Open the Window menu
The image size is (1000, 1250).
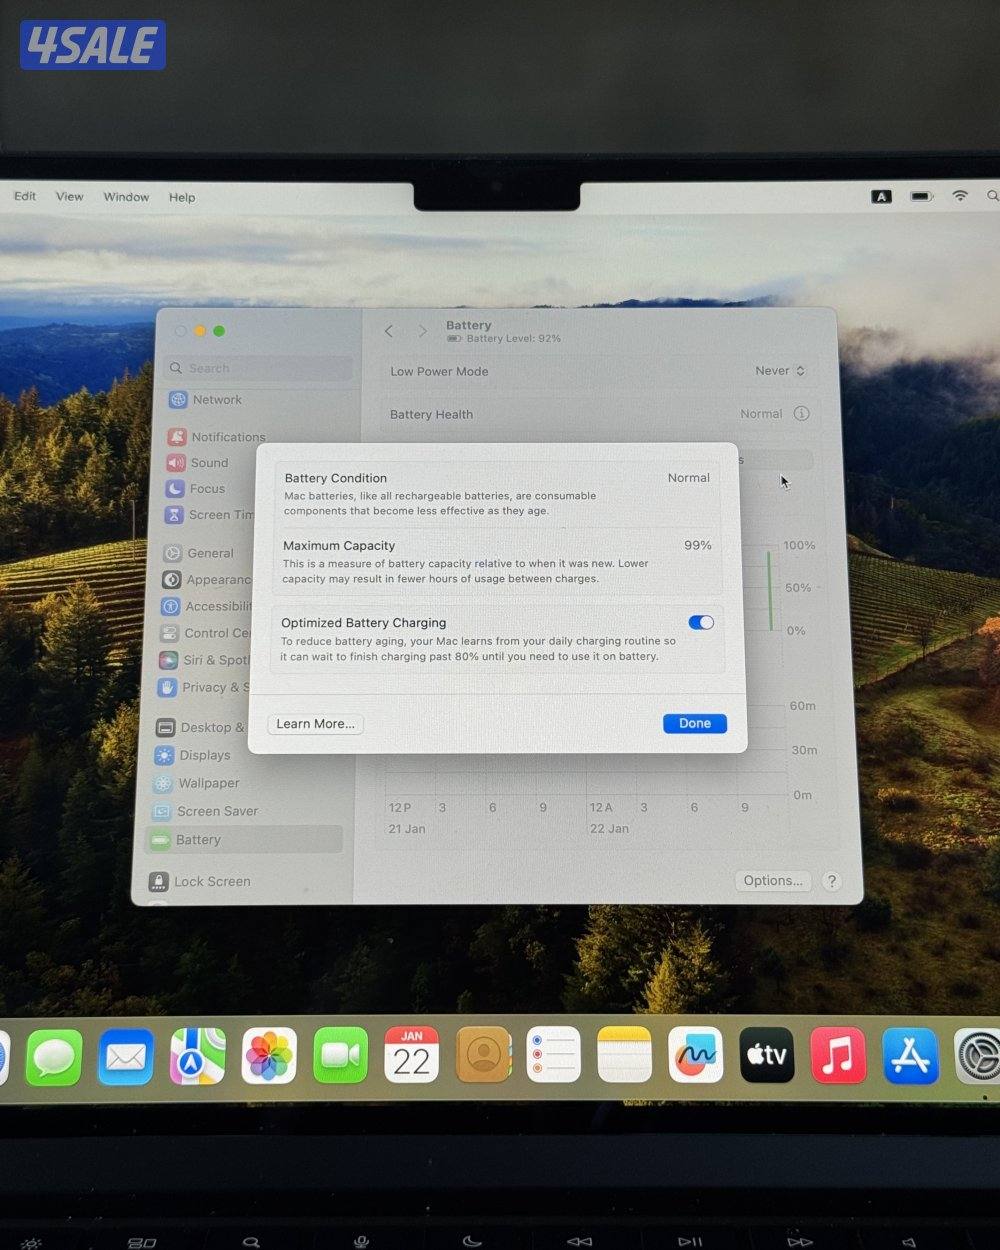pyautogui.click(x=126, y=197)
